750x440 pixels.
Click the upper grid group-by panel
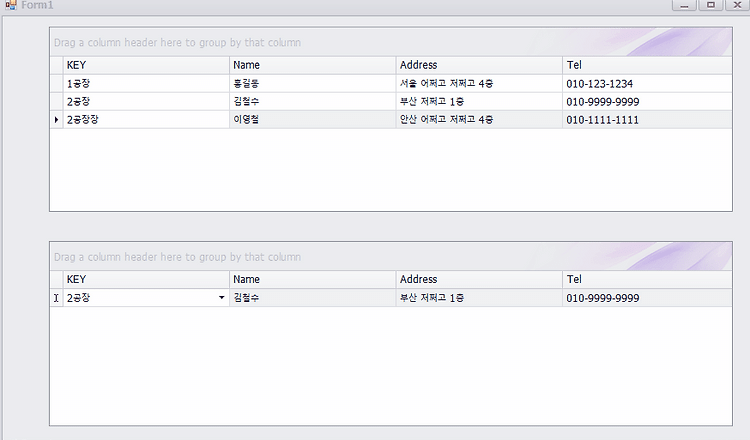pos(391,42)
